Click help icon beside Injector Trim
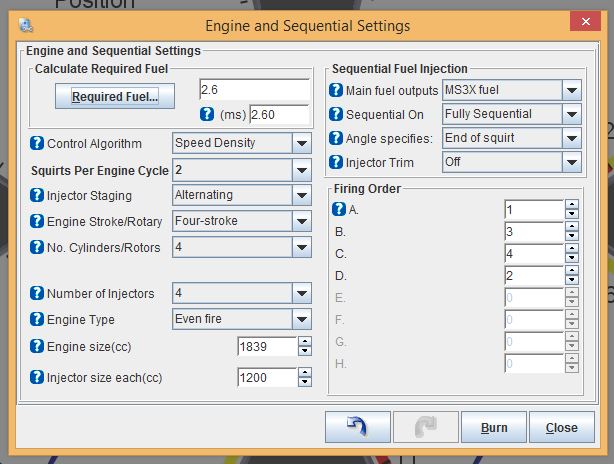Viewport: 614px width, 464px height. click(x=336, y=162)
